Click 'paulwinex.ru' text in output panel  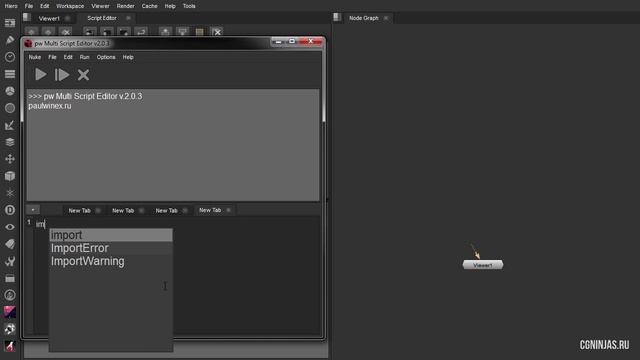(x=50, y=106)
